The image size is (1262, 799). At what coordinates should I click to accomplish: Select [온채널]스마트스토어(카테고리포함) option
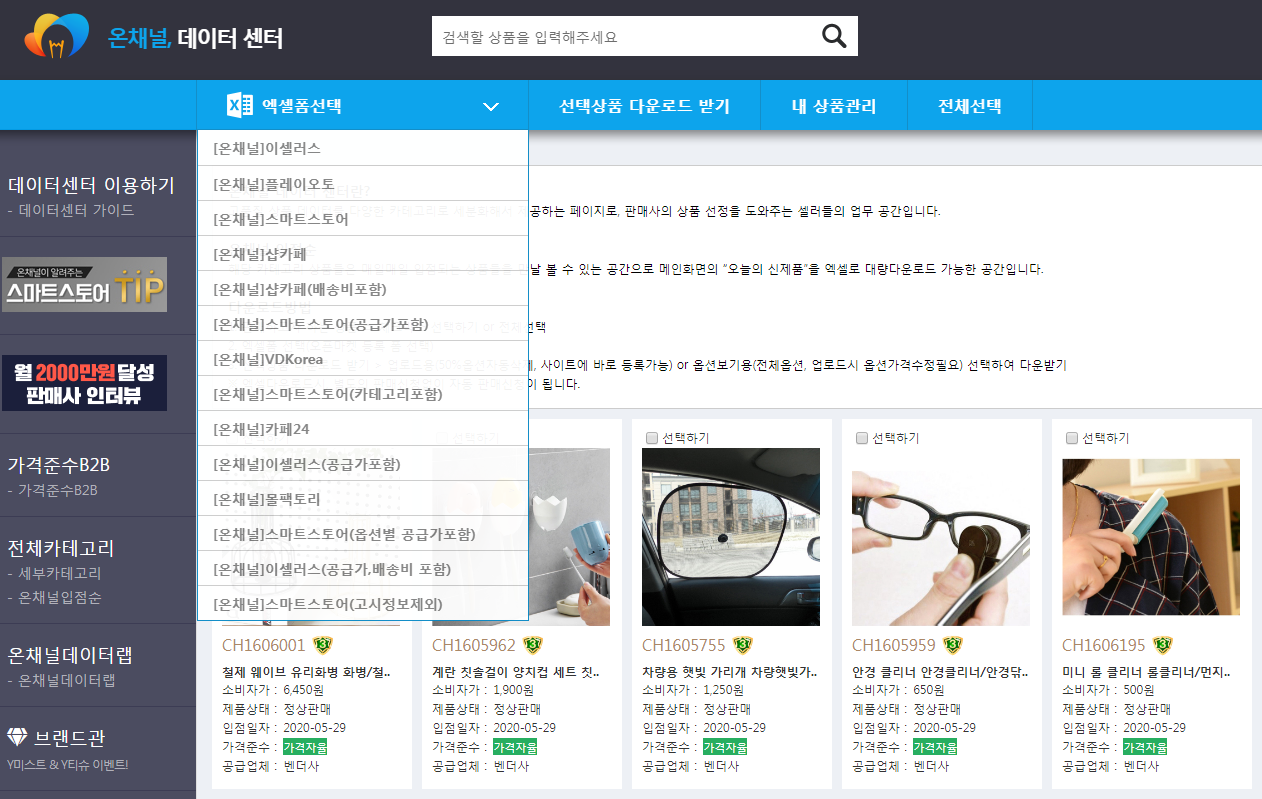[x=363, y=394]
